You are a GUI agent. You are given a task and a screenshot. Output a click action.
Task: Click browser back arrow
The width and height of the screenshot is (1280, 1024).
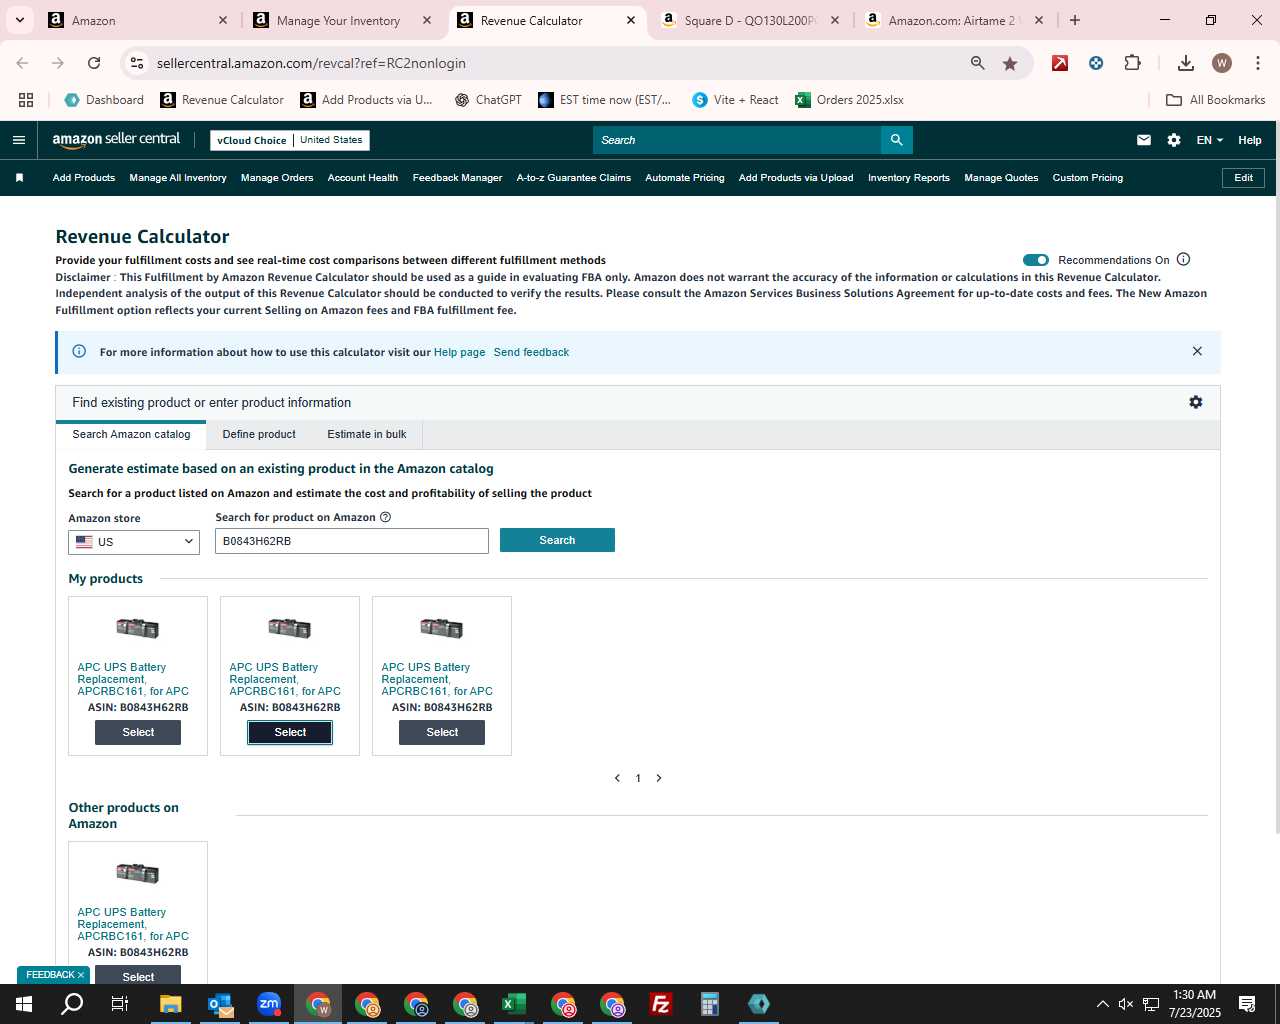[23, 63]
